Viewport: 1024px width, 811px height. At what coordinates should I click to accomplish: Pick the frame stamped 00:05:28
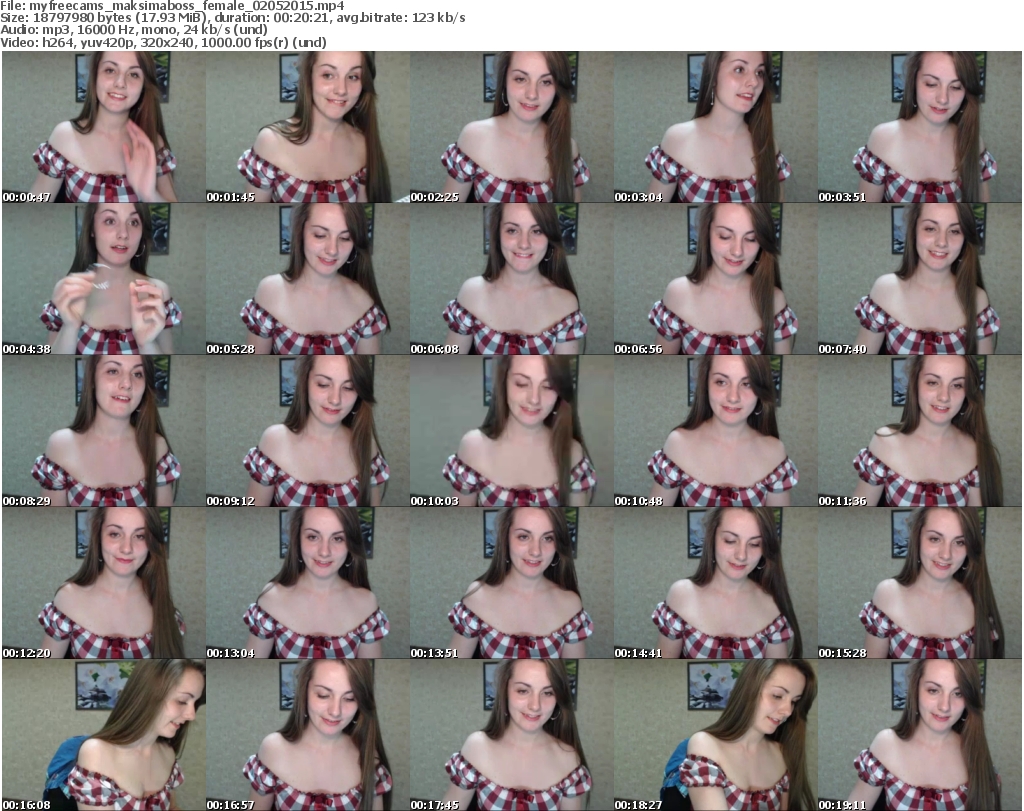(x=308, y=279)
